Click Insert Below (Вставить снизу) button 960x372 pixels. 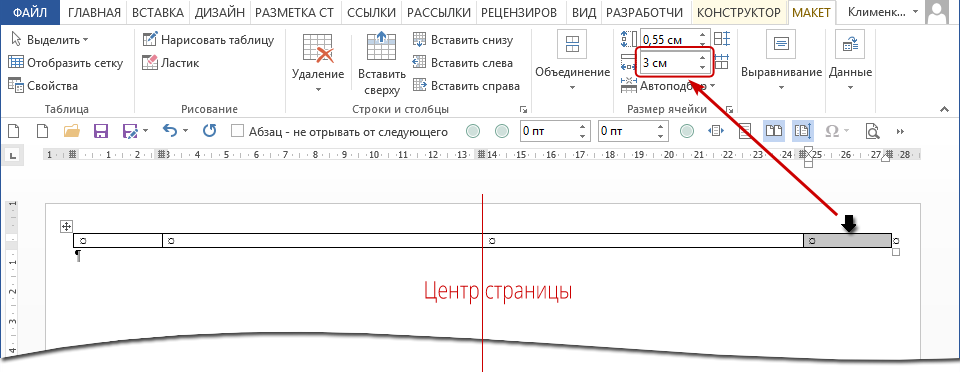pyautogui.click(x=463, y=40)
